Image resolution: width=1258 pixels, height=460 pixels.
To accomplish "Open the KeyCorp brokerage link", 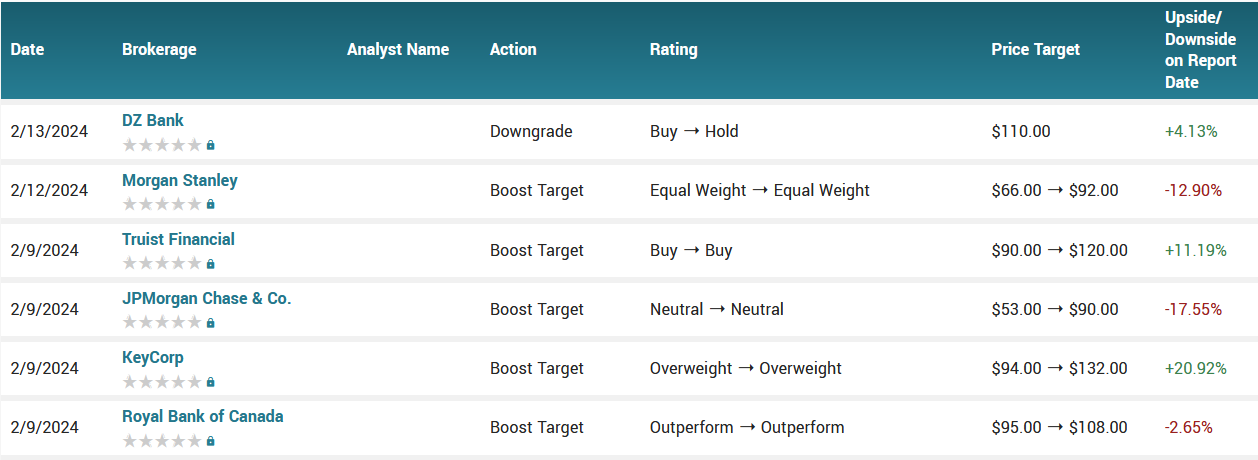I will [x=153, y=357].
